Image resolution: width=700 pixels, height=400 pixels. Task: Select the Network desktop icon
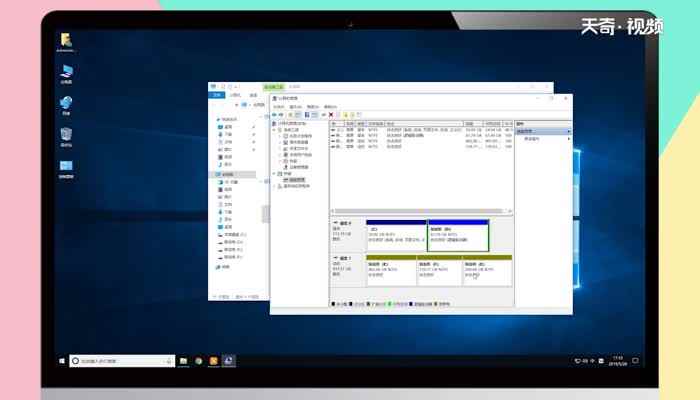(66, 104)
